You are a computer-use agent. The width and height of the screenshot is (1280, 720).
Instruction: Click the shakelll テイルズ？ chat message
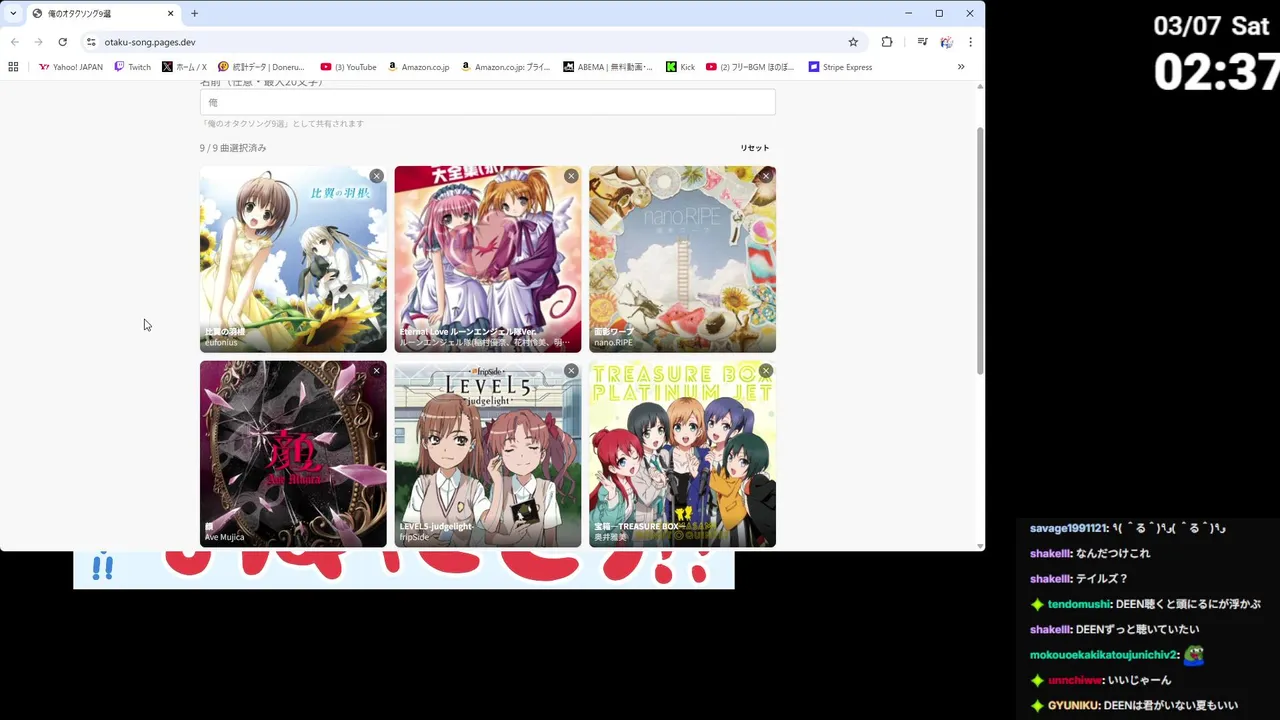[1079, 579]
